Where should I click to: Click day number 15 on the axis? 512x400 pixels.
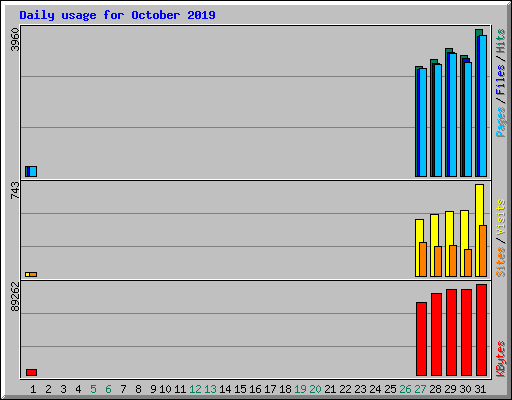pos(240,389)
